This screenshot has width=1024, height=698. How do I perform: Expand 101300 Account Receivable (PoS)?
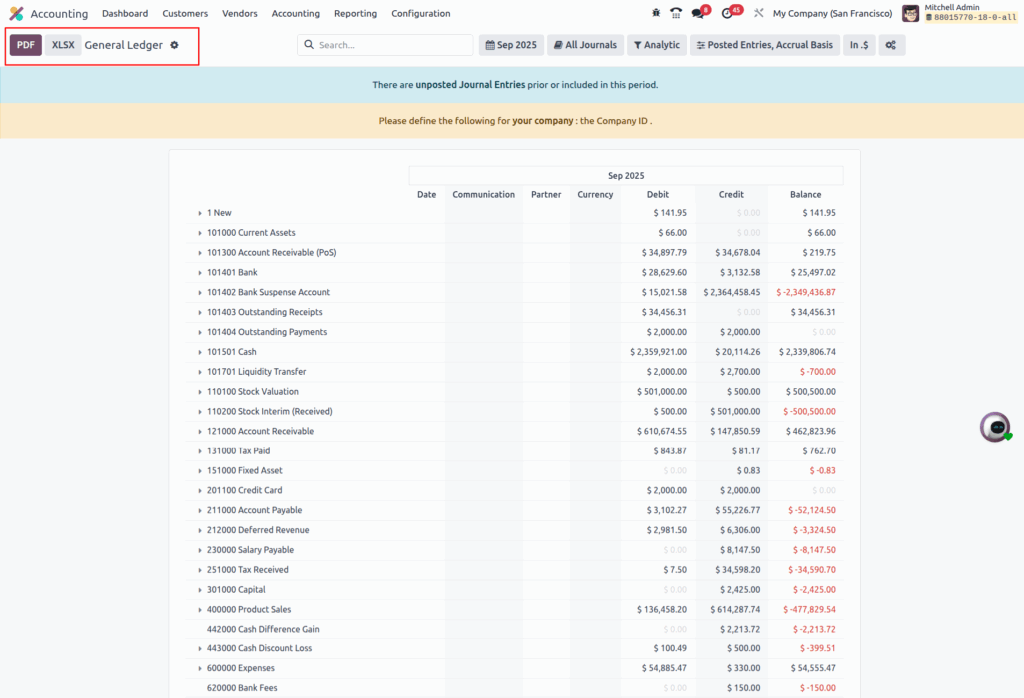[200, 253]
